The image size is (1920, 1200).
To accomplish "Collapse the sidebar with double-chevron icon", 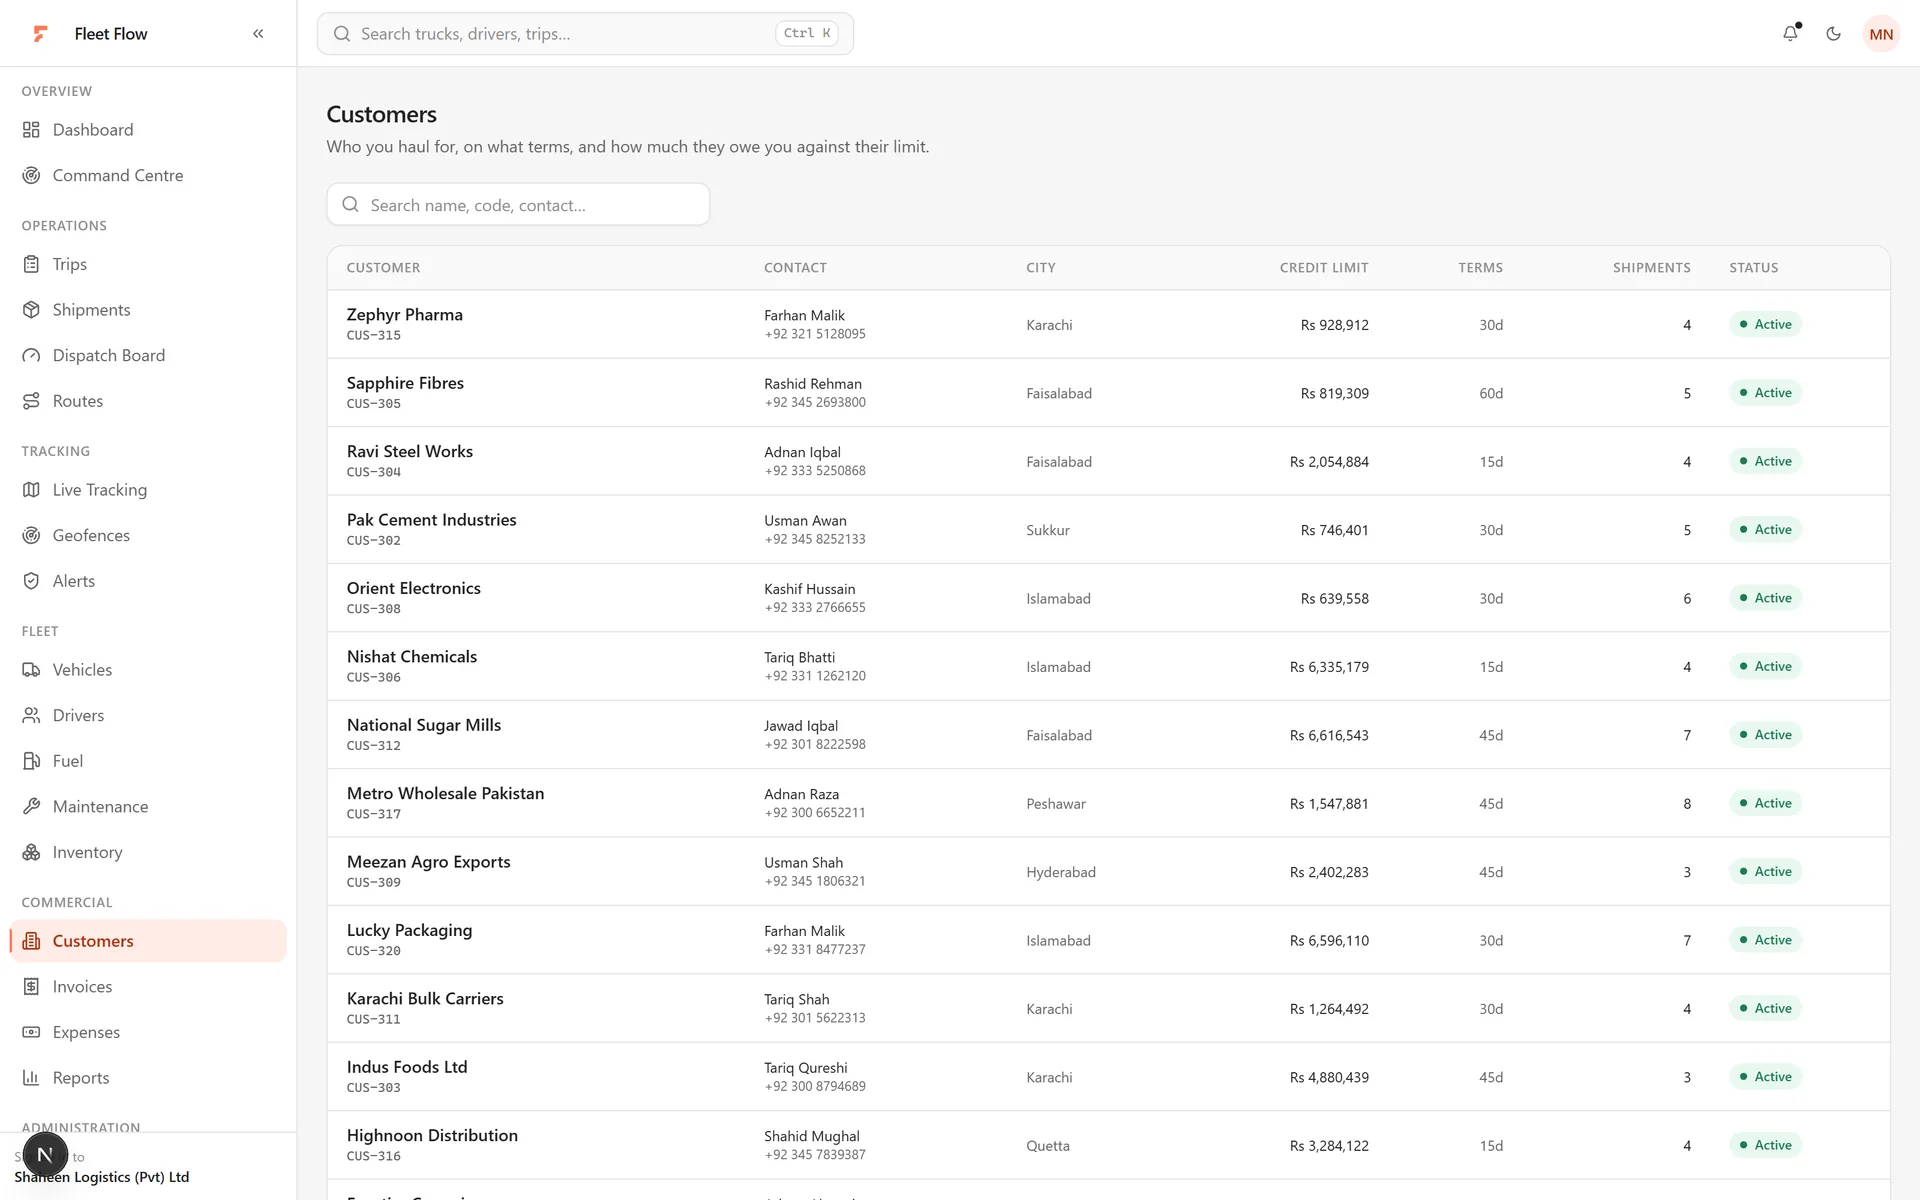I will (x=258, y=34).
